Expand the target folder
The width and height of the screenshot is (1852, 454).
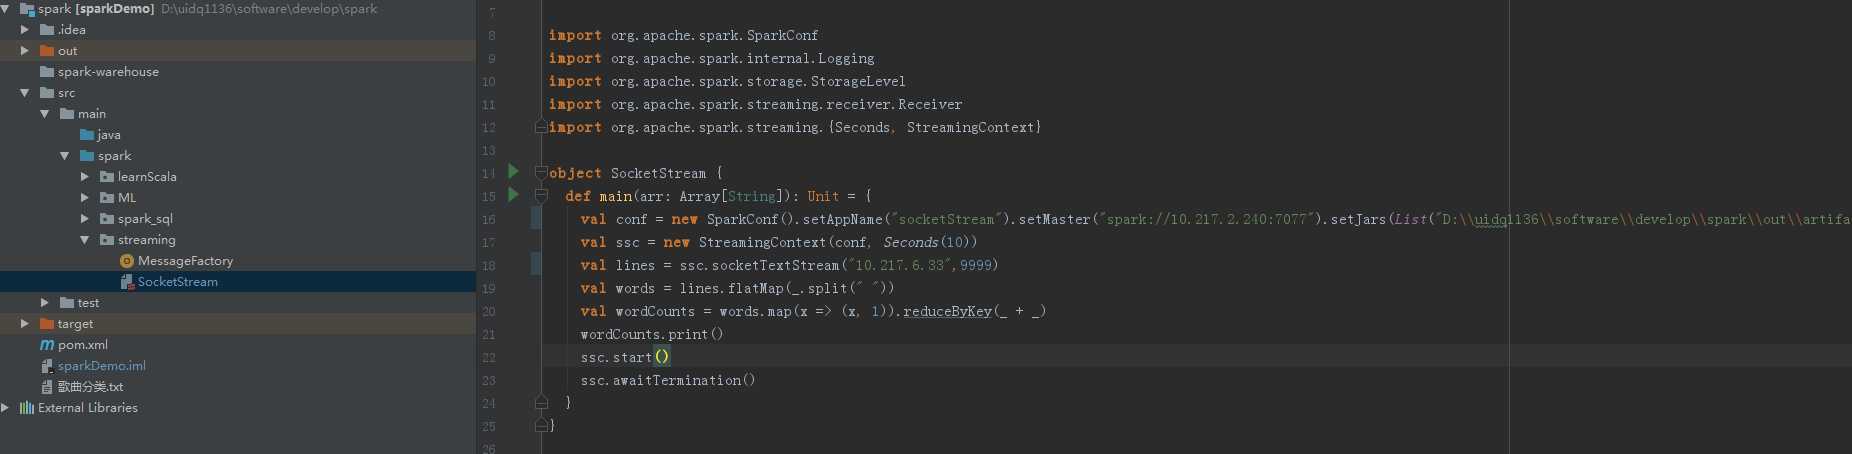(x=25, y=324)
